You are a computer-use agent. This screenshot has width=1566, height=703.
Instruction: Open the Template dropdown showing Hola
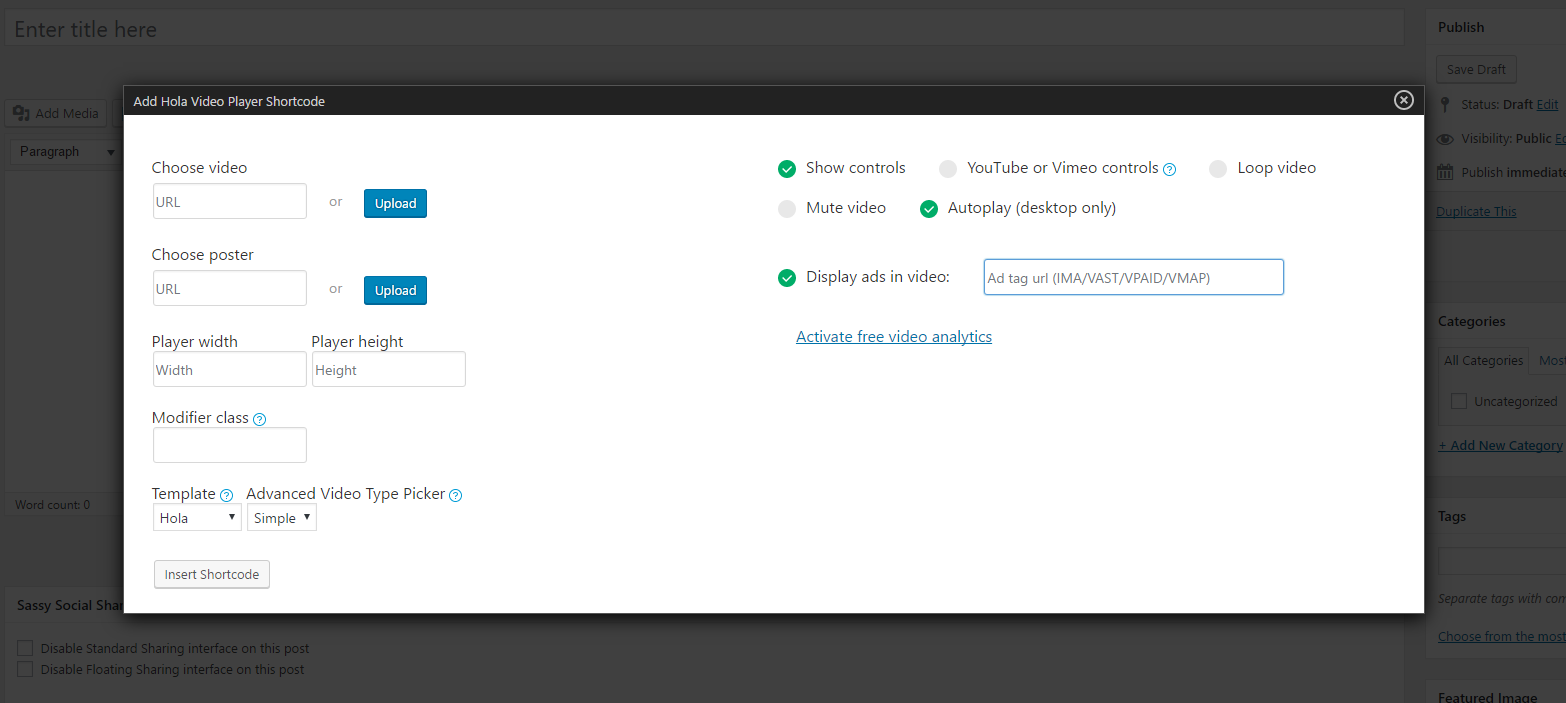click(x=197, y=518)
